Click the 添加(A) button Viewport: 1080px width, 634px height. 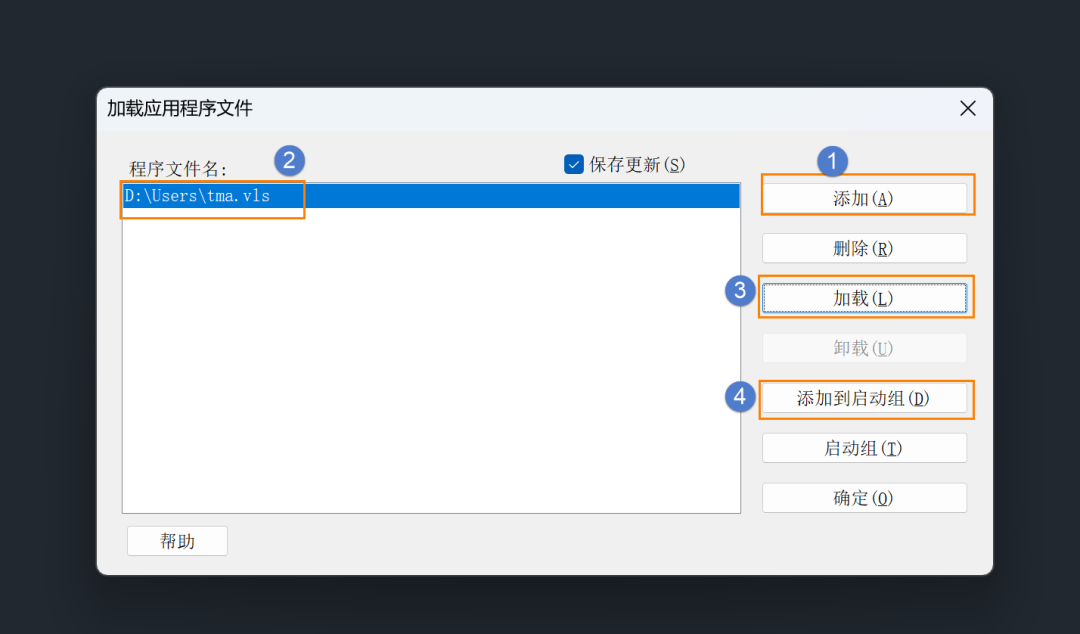(864, 198)
